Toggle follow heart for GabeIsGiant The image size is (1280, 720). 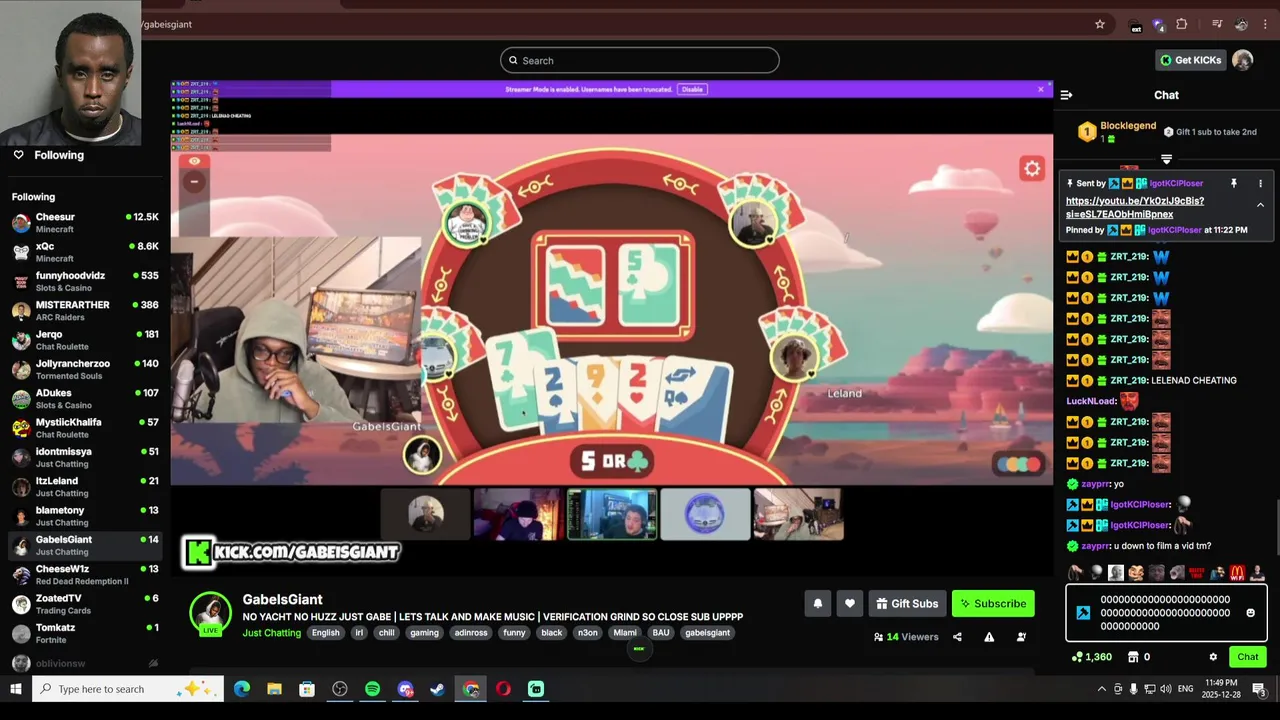[850, 603]
